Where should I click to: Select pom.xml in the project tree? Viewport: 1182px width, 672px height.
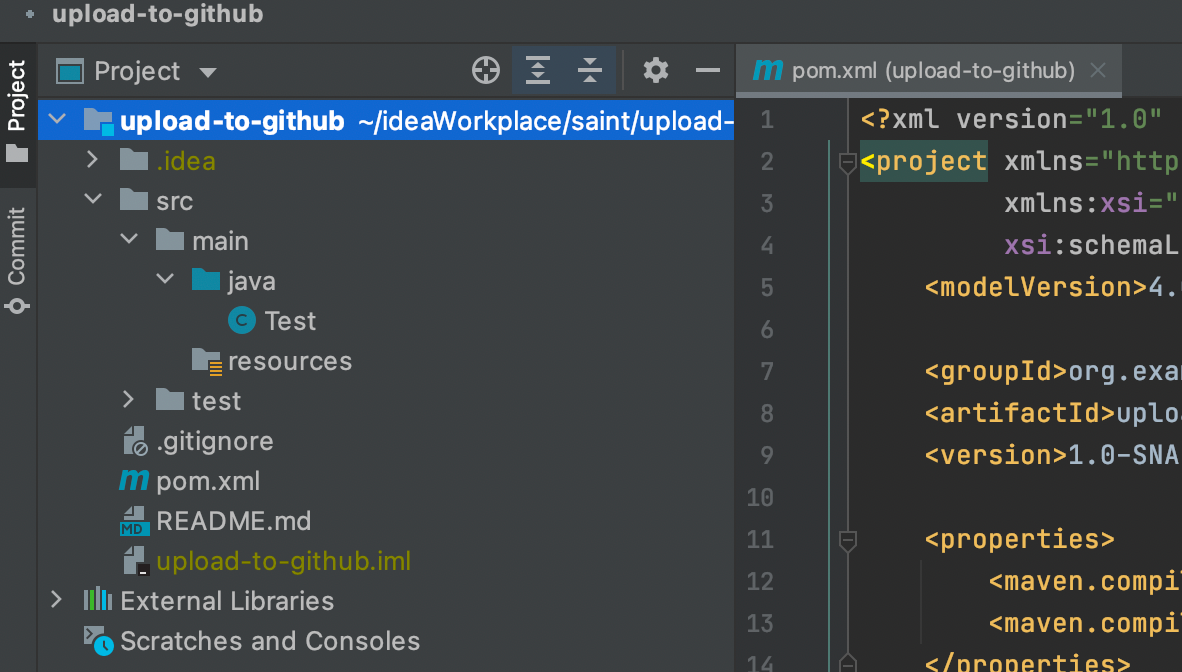tap(207, 481)
